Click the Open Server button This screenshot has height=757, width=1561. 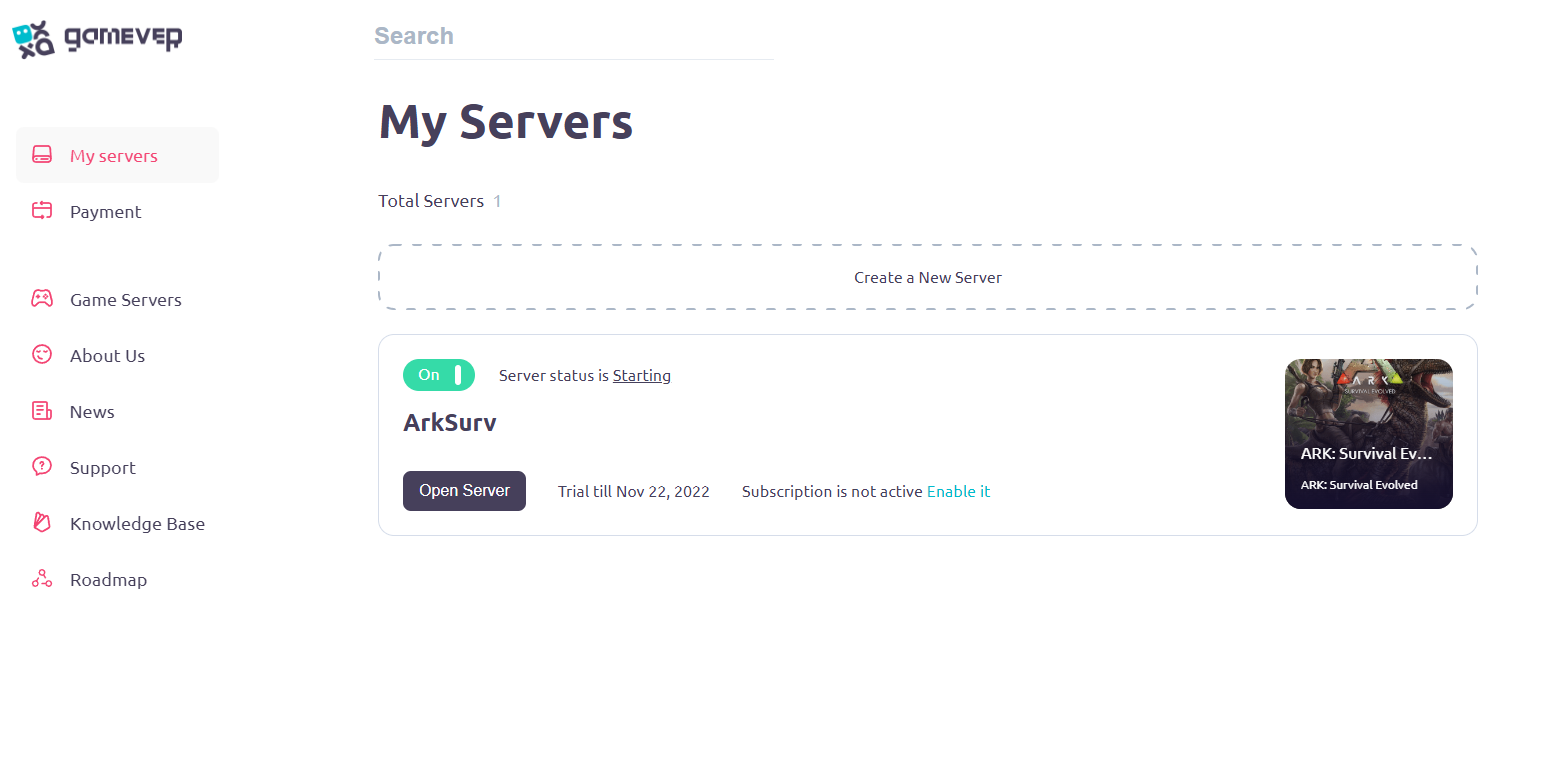coord(464,490)
